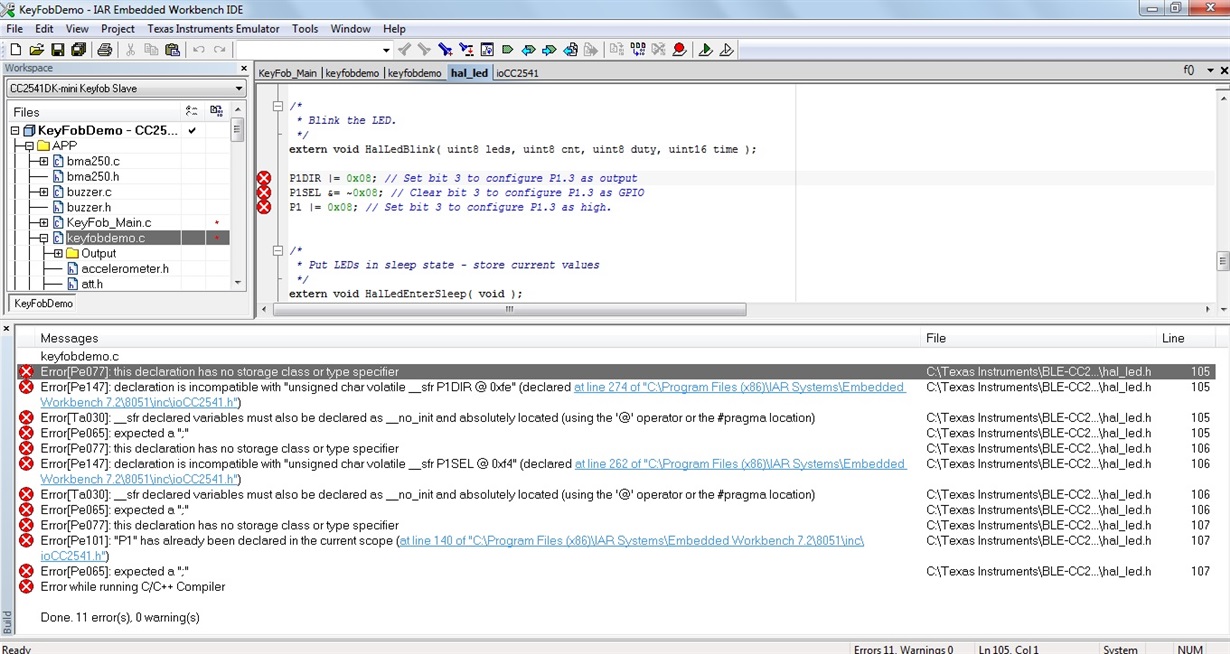Follow the link to line 140 of ioCC2541.h
Screen dimensions: 1230x654
click(631, 541)
